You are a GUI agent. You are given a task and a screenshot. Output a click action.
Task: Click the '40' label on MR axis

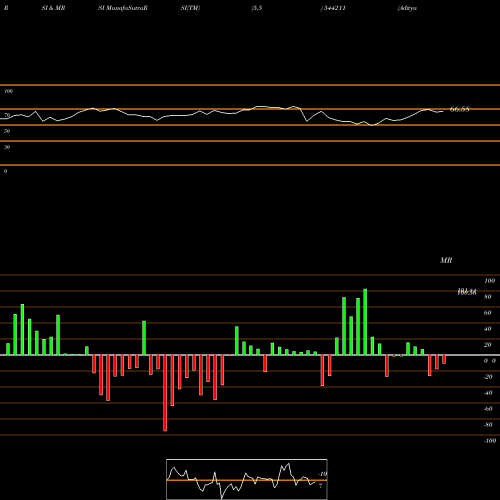[488, 329]
